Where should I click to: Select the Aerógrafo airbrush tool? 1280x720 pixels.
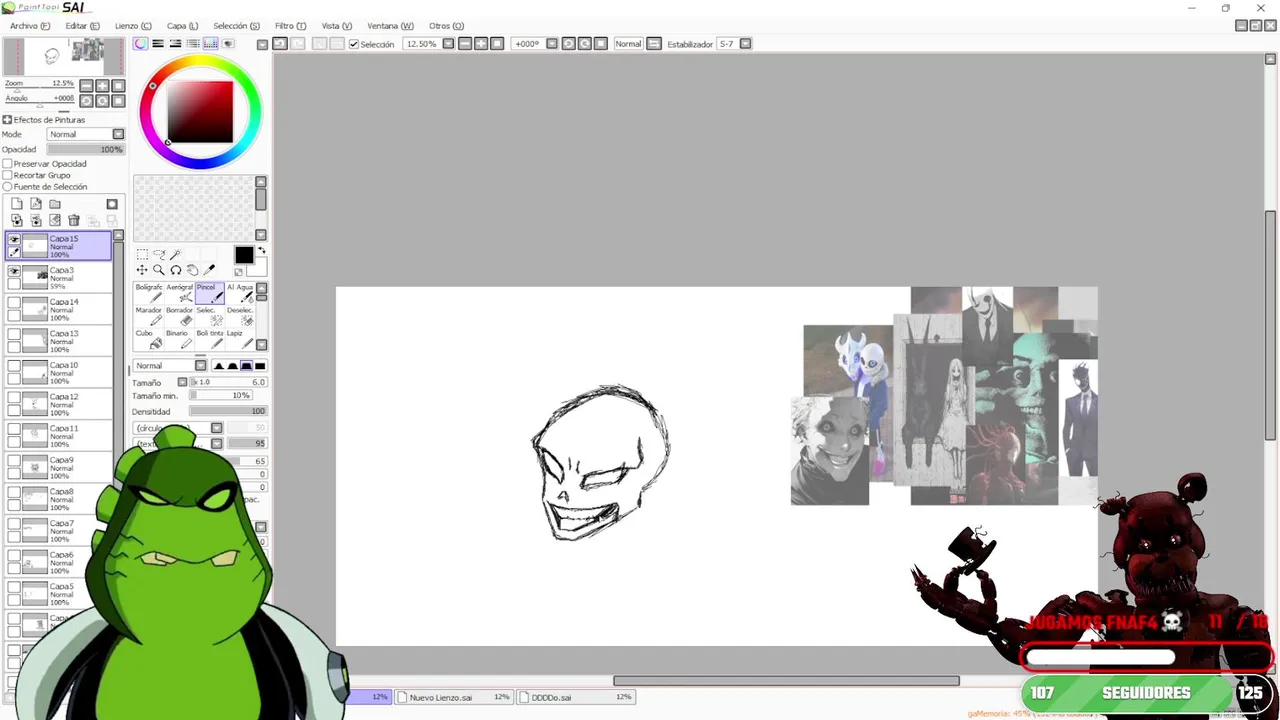[179, 293]
